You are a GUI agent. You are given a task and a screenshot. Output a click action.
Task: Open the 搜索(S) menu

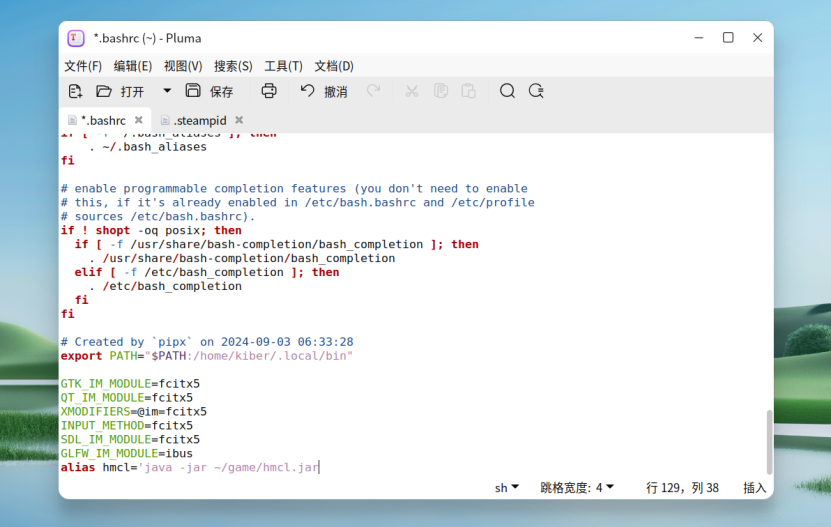[x=233, y=66]
